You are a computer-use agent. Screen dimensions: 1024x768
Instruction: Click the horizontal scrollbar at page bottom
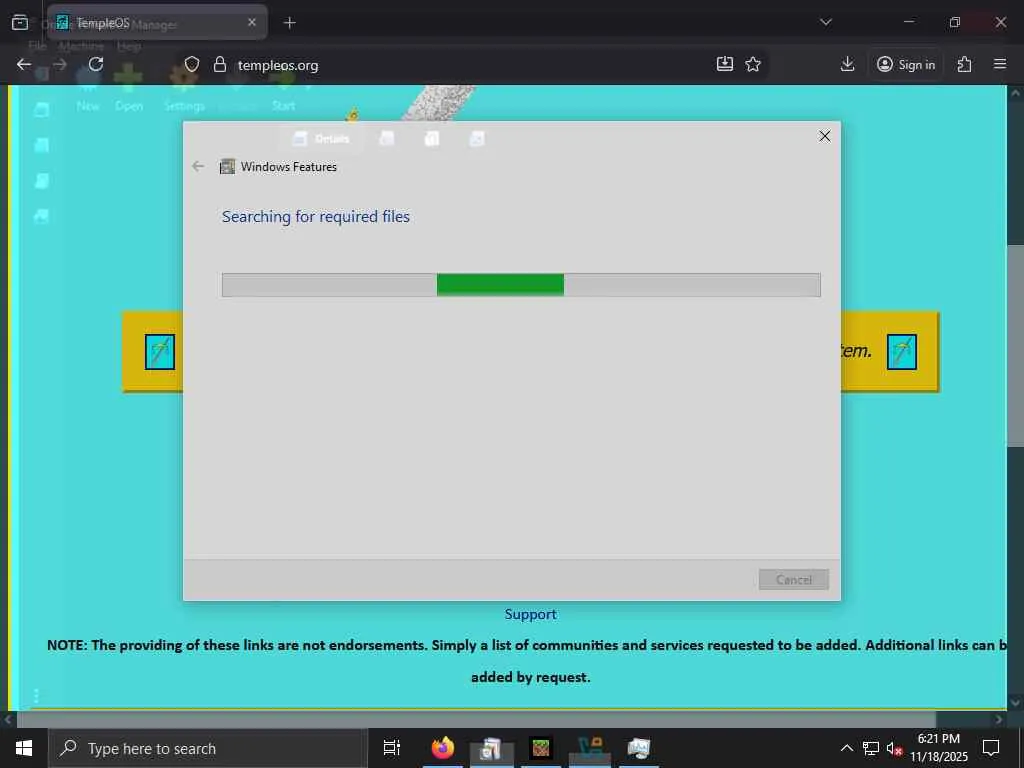tap(476, 720)
